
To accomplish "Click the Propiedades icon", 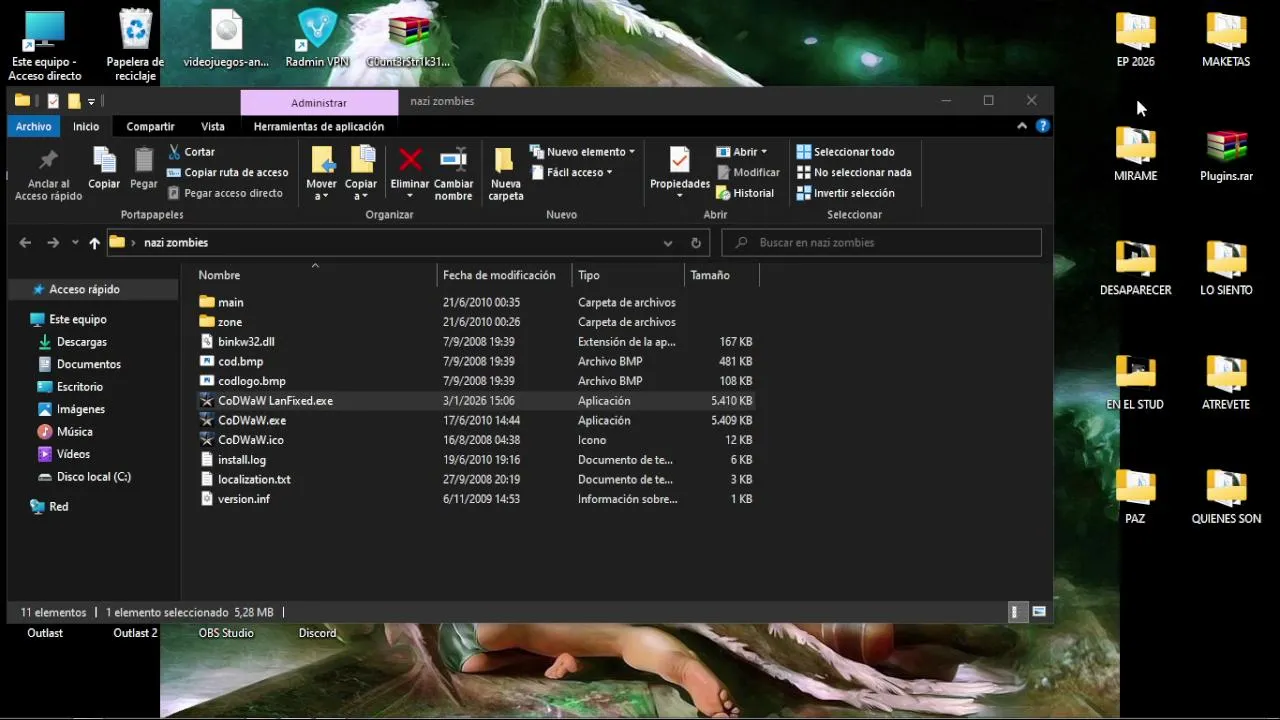I will click(x=680, y=160).
